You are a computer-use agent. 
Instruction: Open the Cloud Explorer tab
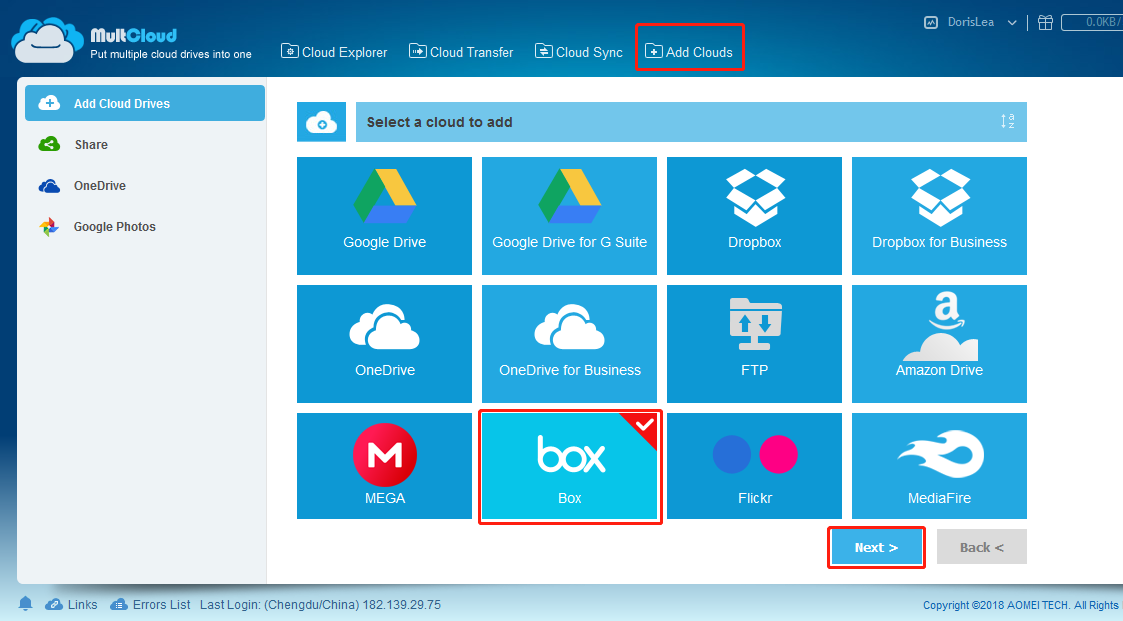[334, 52]
